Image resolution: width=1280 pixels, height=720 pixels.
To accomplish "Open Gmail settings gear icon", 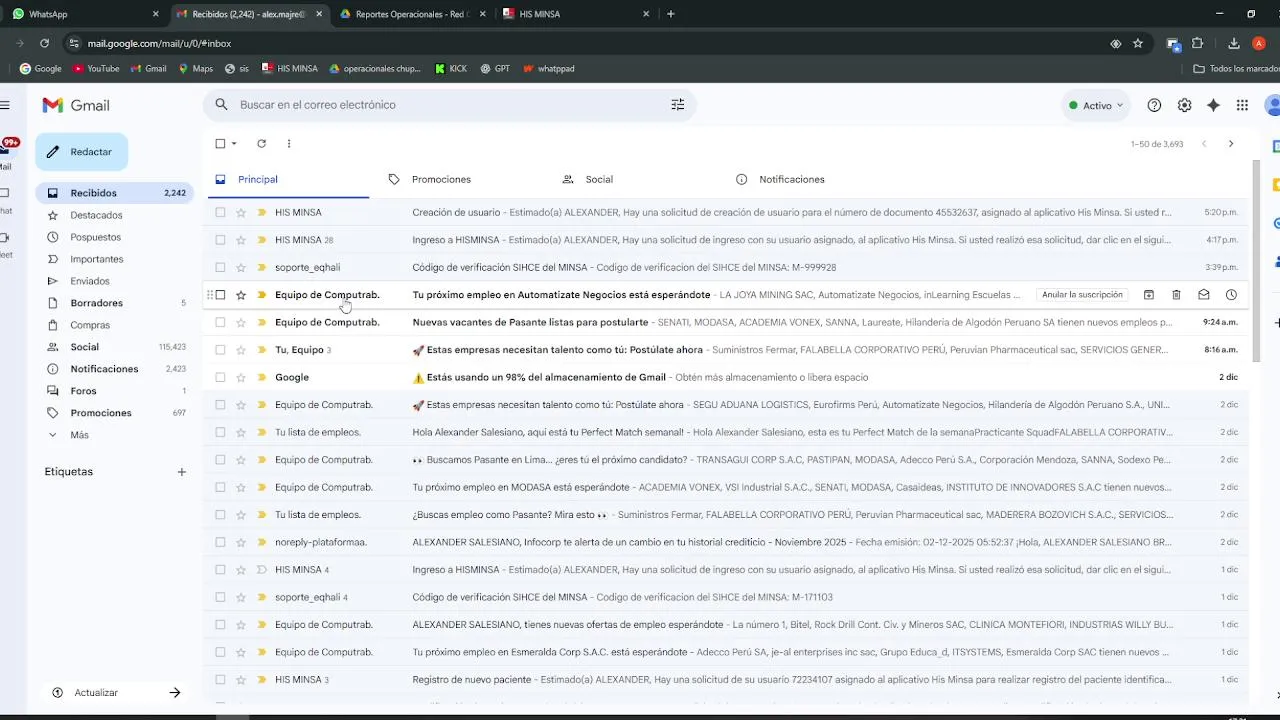I will [1184, 105].
